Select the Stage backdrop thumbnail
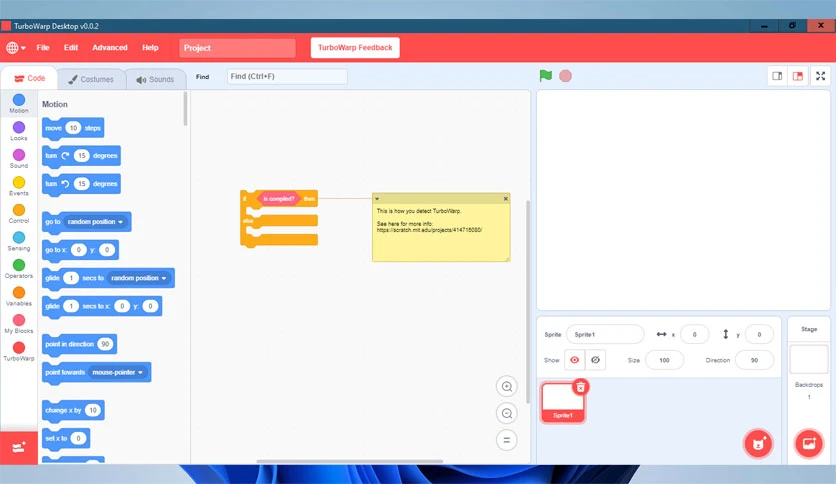This screenshot has width=836, height=484. [809, 359]
